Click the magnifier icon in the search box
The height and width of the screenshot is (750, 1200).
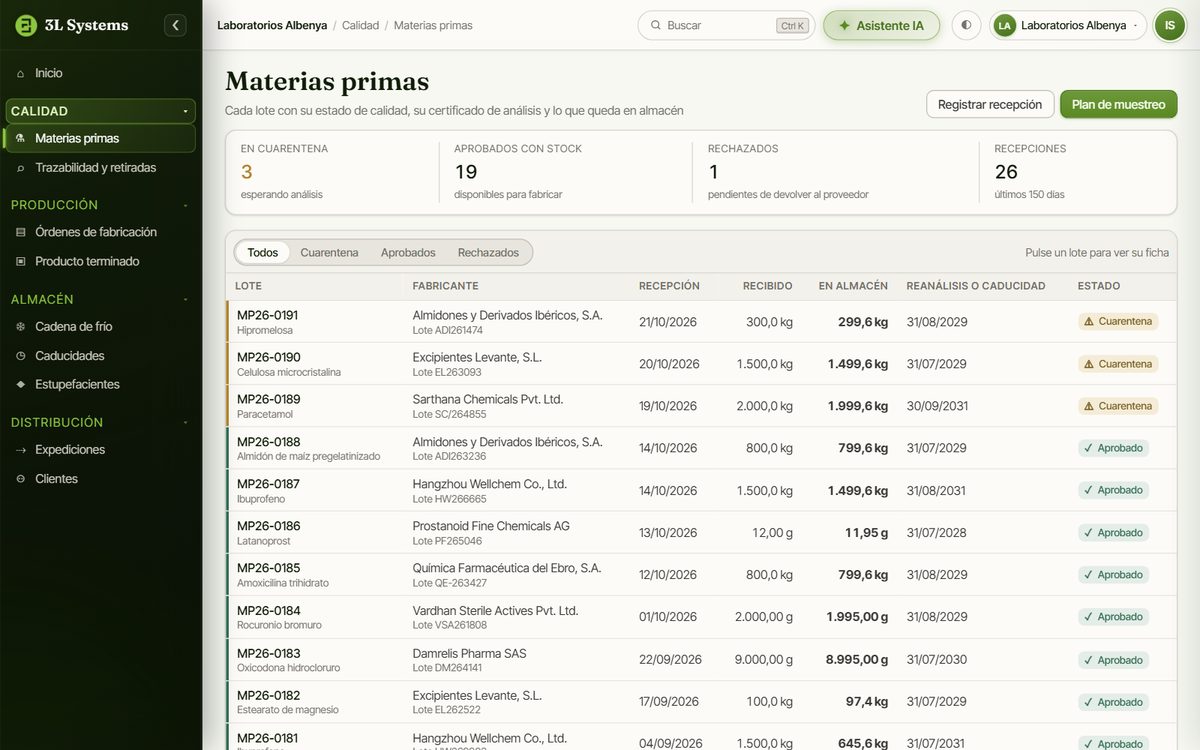(656, 25)
